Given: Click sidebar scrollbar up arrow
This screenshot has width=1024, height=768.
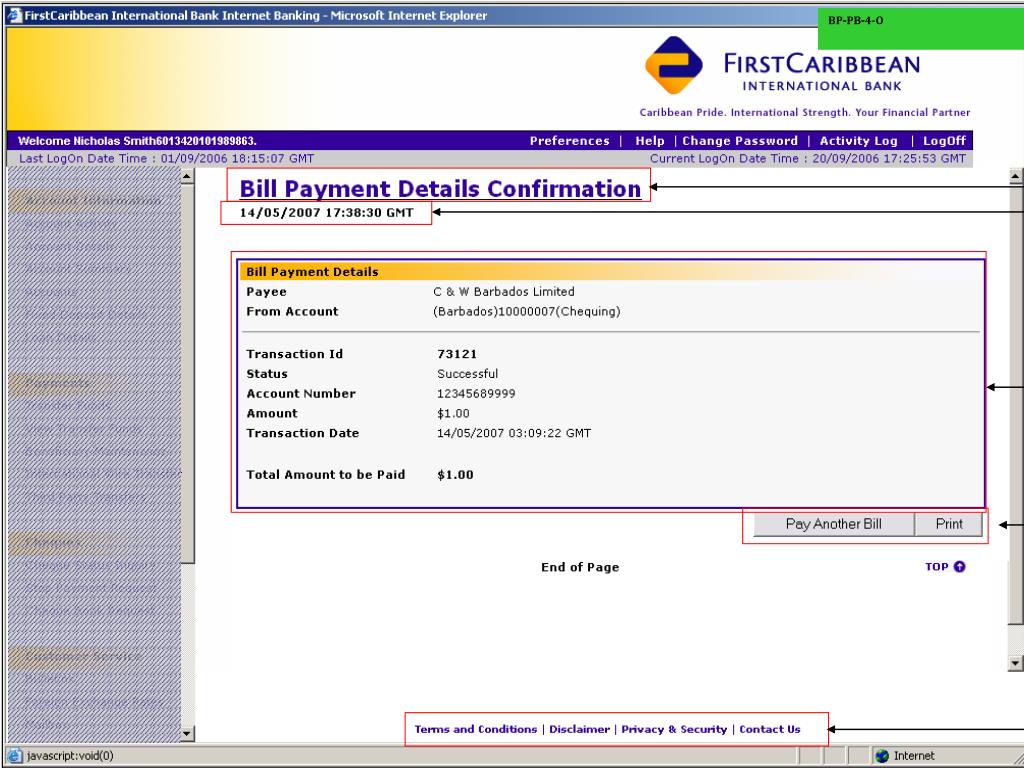Looking at the screenshot, I should (187, 176).
